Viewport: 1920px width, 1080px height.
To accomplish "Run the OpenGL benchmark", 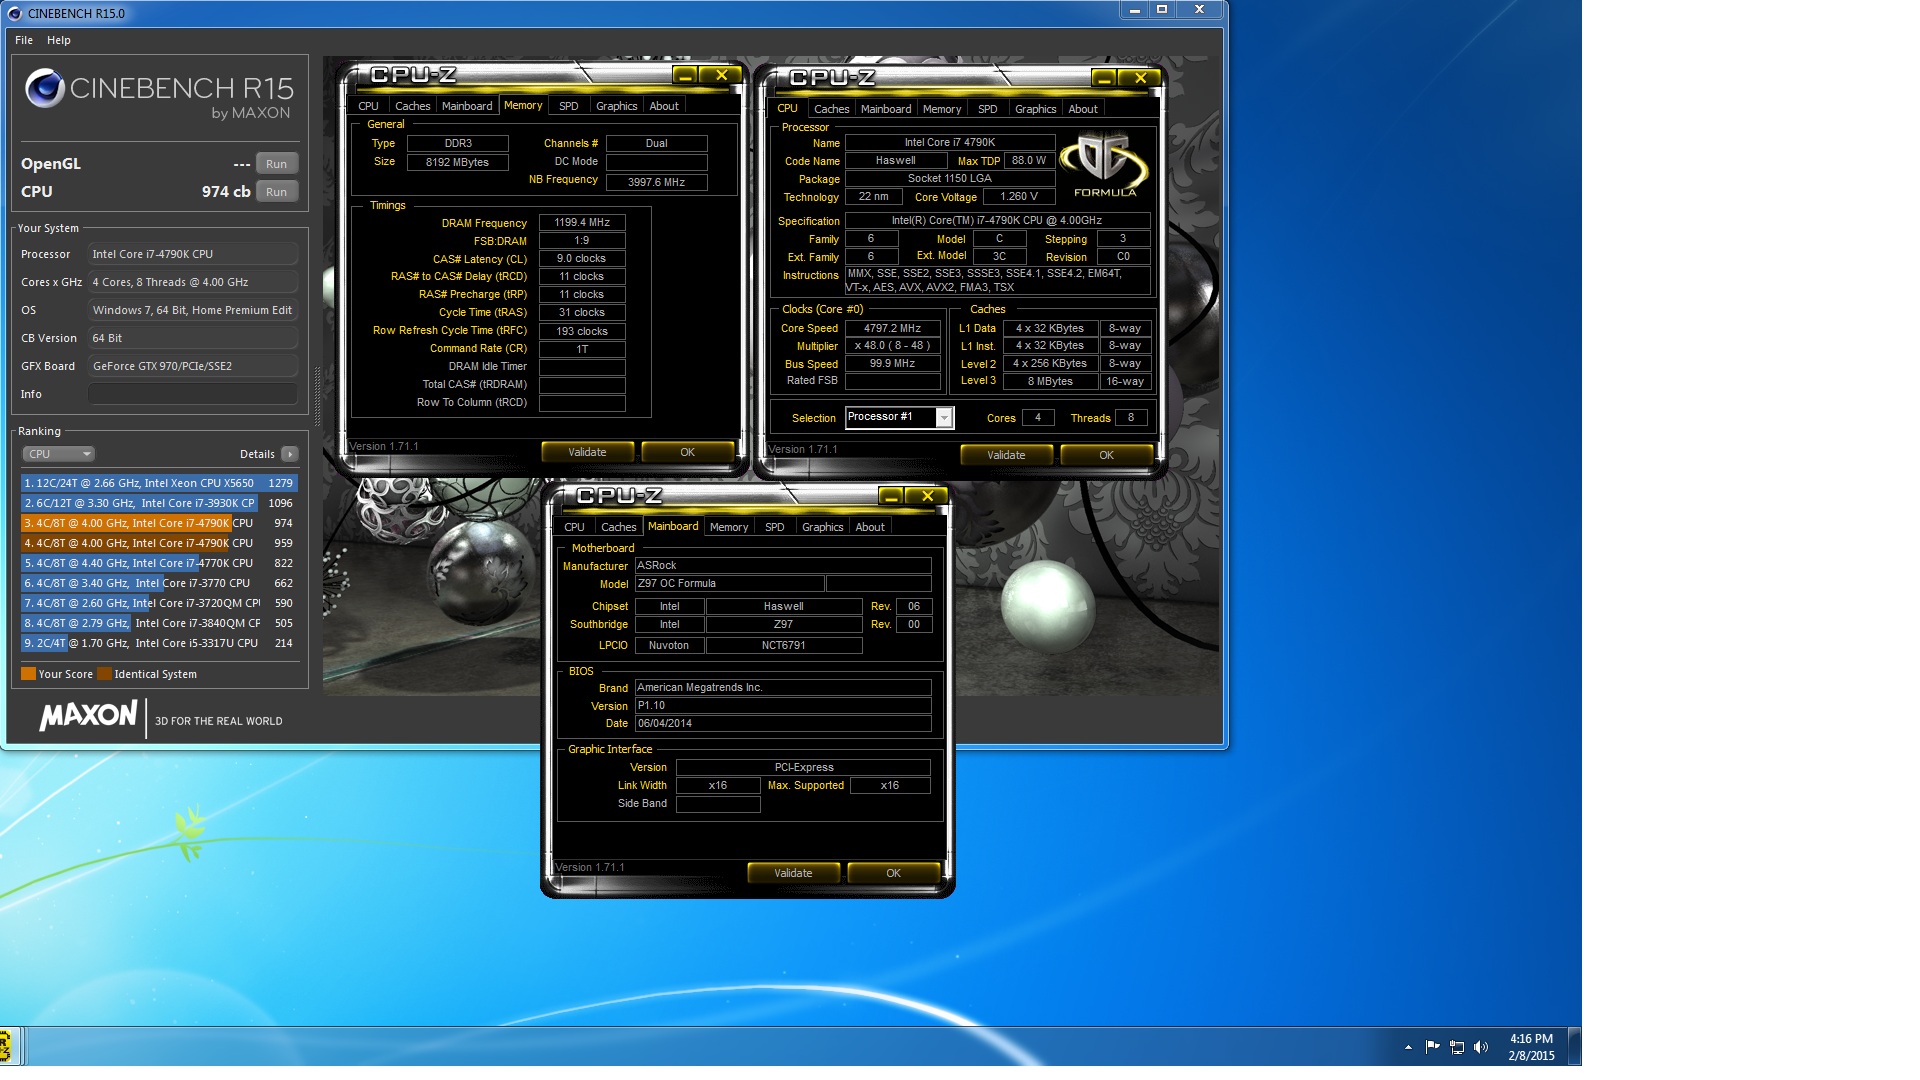I will (277, 164).
